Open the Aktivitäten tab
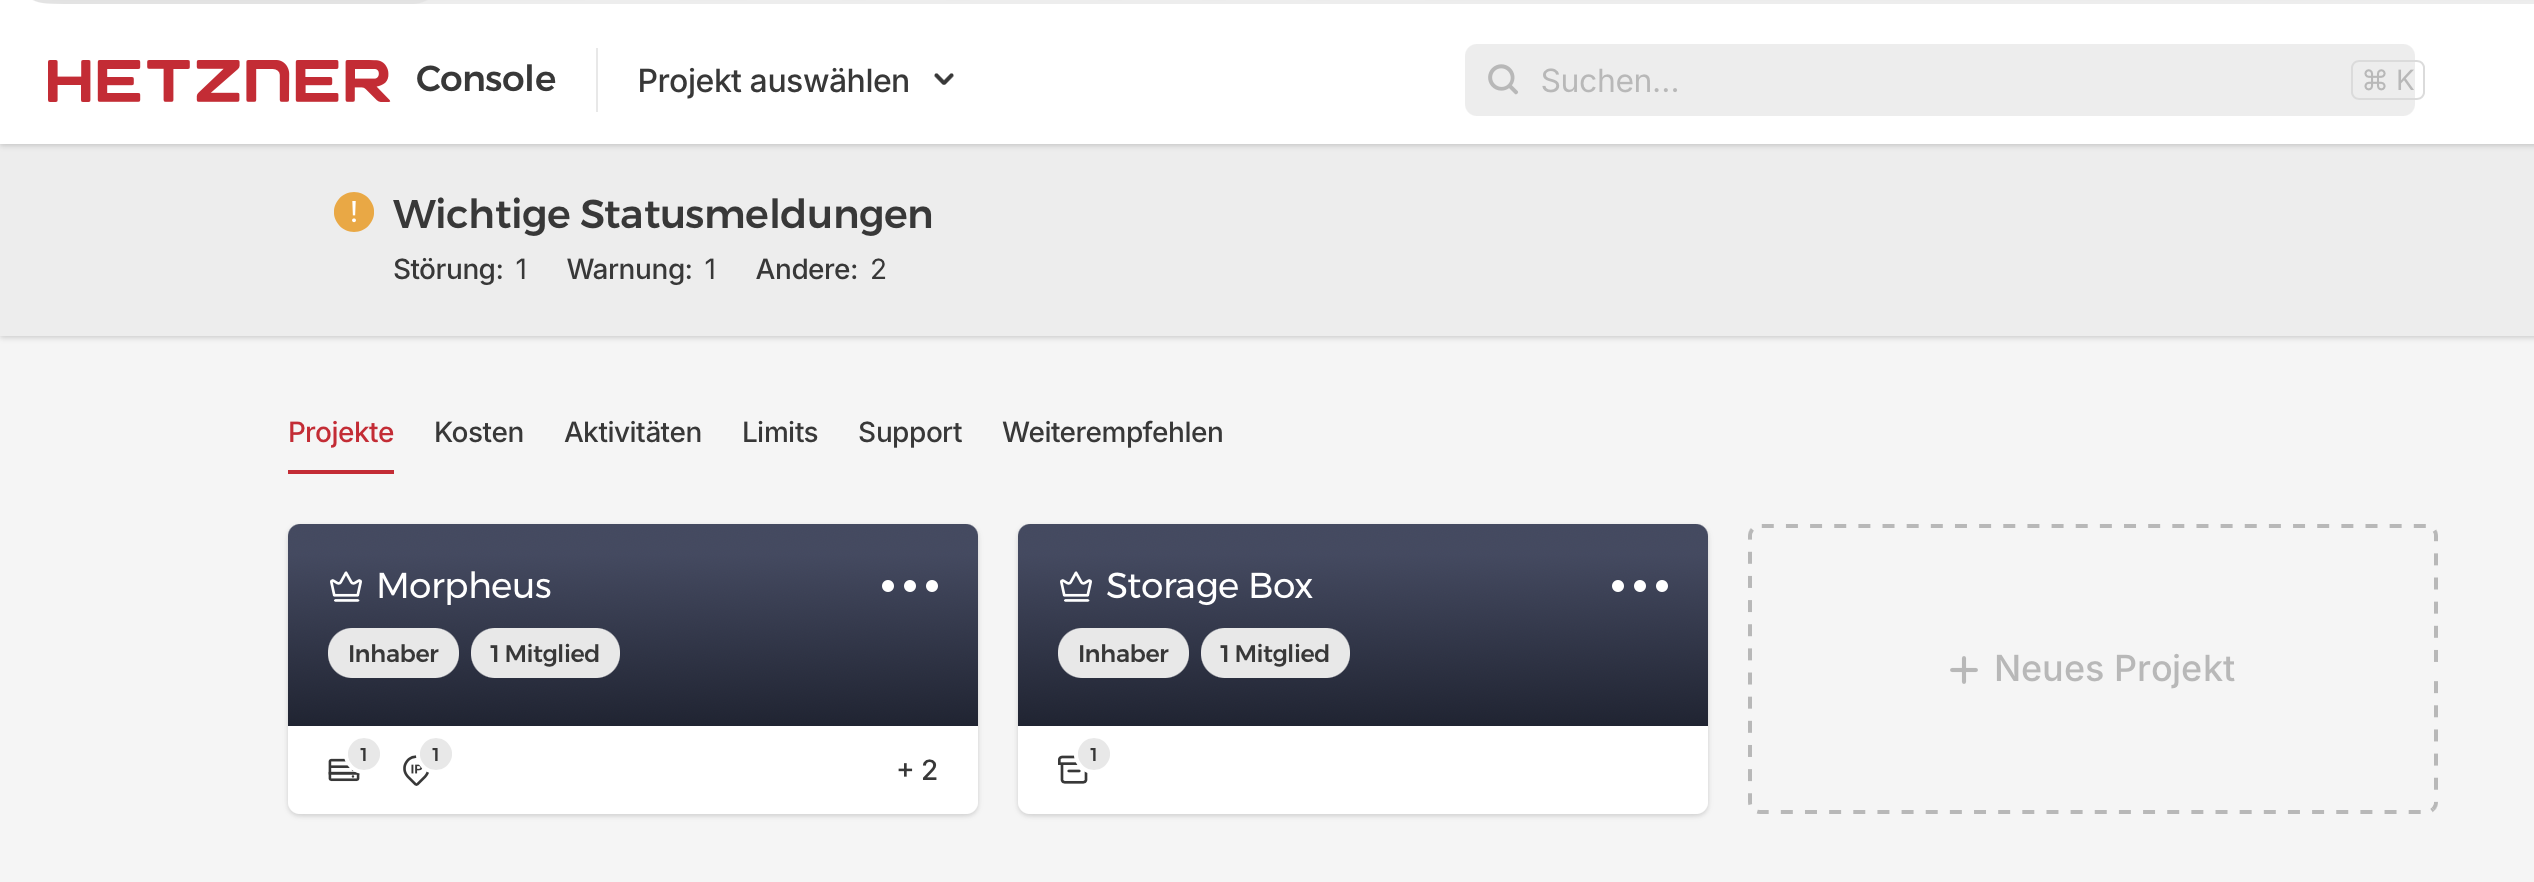This screenshot has height=882, width=2534. (x=632, y=432)
